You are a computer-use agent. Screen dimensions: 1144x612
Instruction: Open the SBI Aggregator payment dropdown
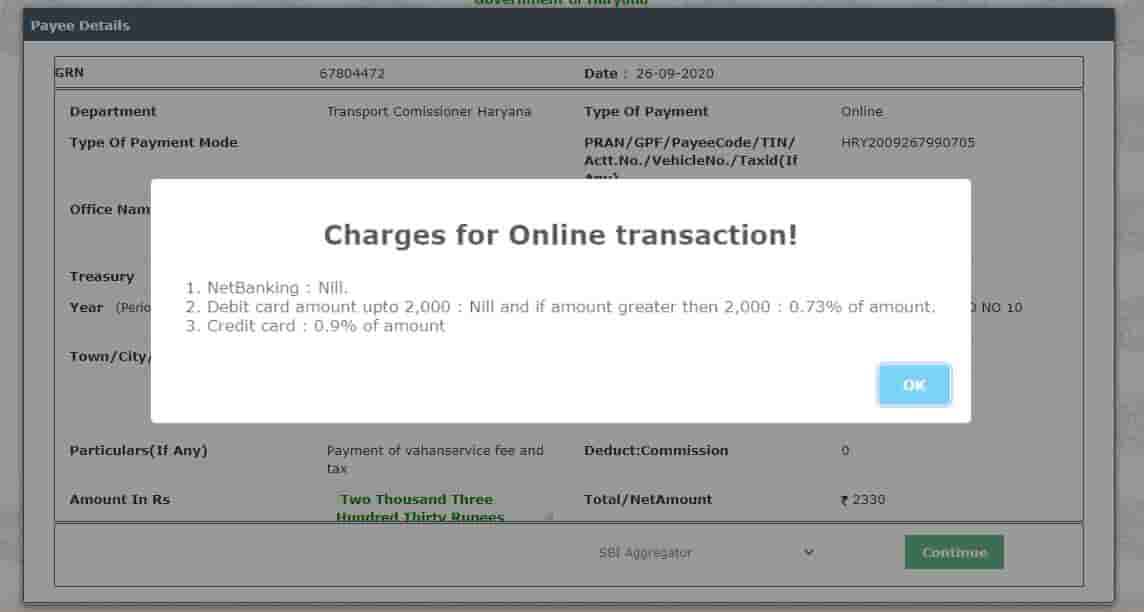pos(706,552)
